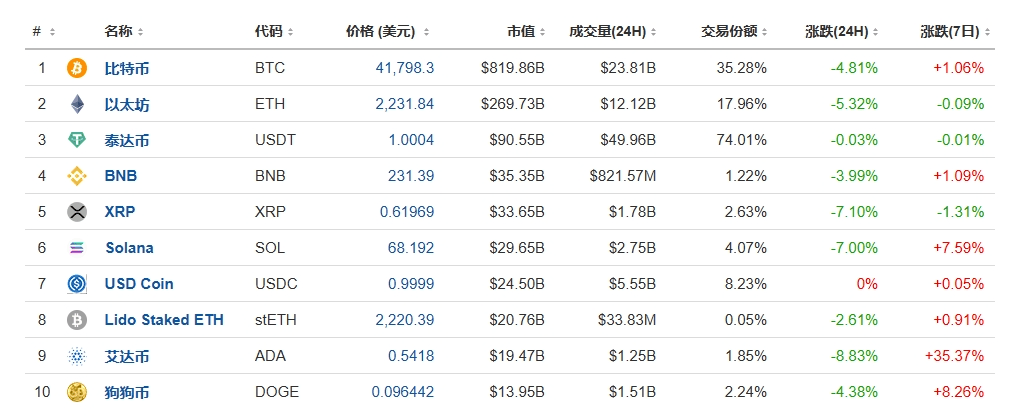
Task: Click Bitcoin price 41,798.3
Action: (405, 68)
